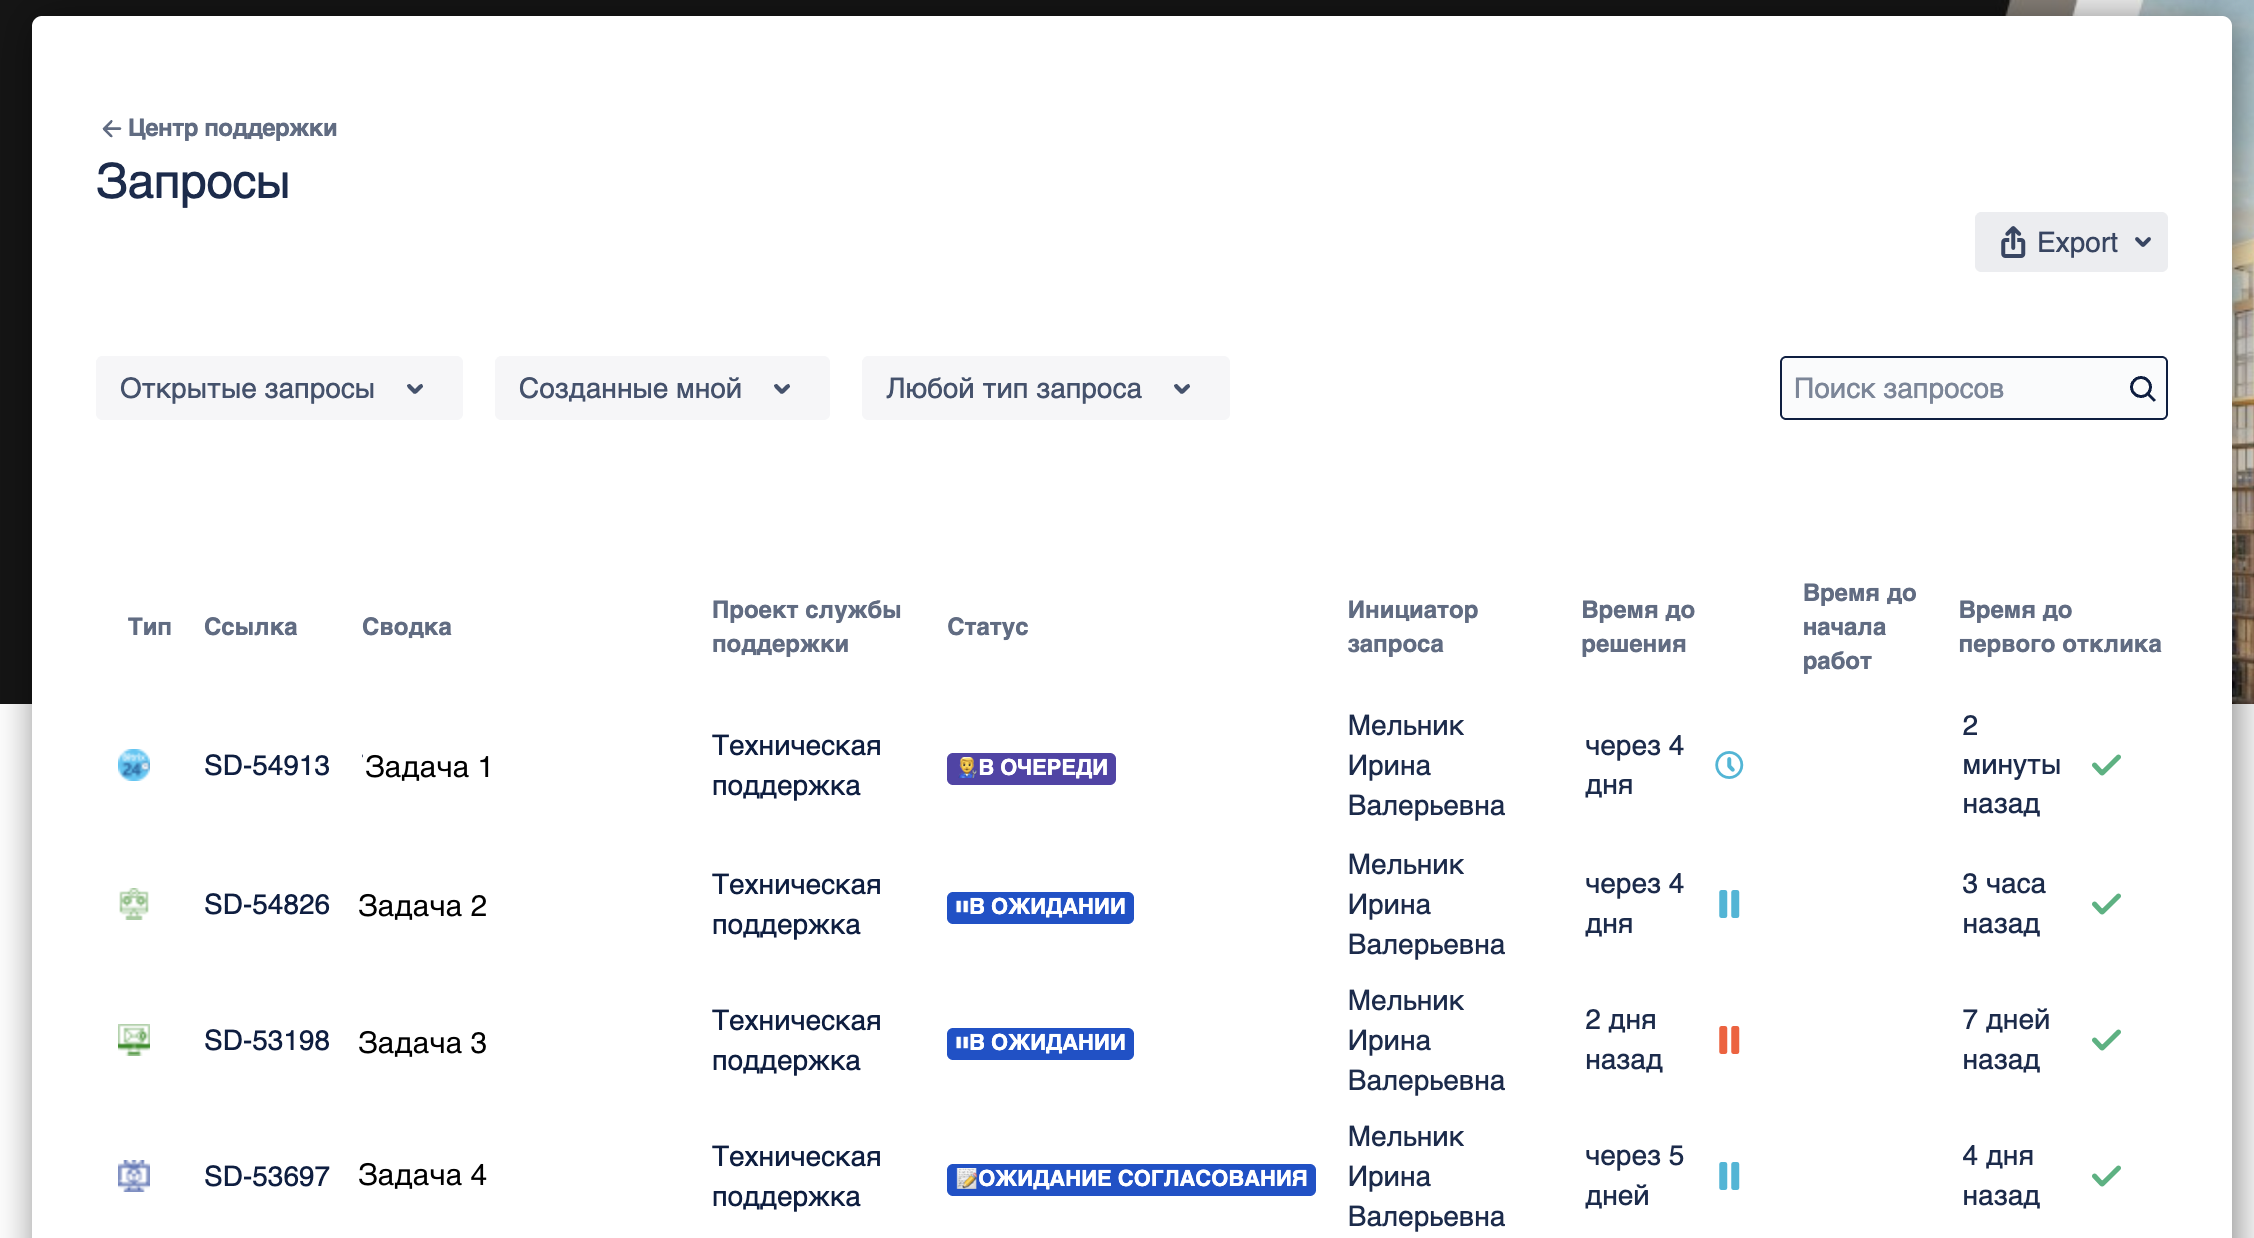Click the ОЖИДАНИЕ СОГЛАСОВАНИЯ status badge
This screenshot has width=2254, height=1238.
1131,1179
